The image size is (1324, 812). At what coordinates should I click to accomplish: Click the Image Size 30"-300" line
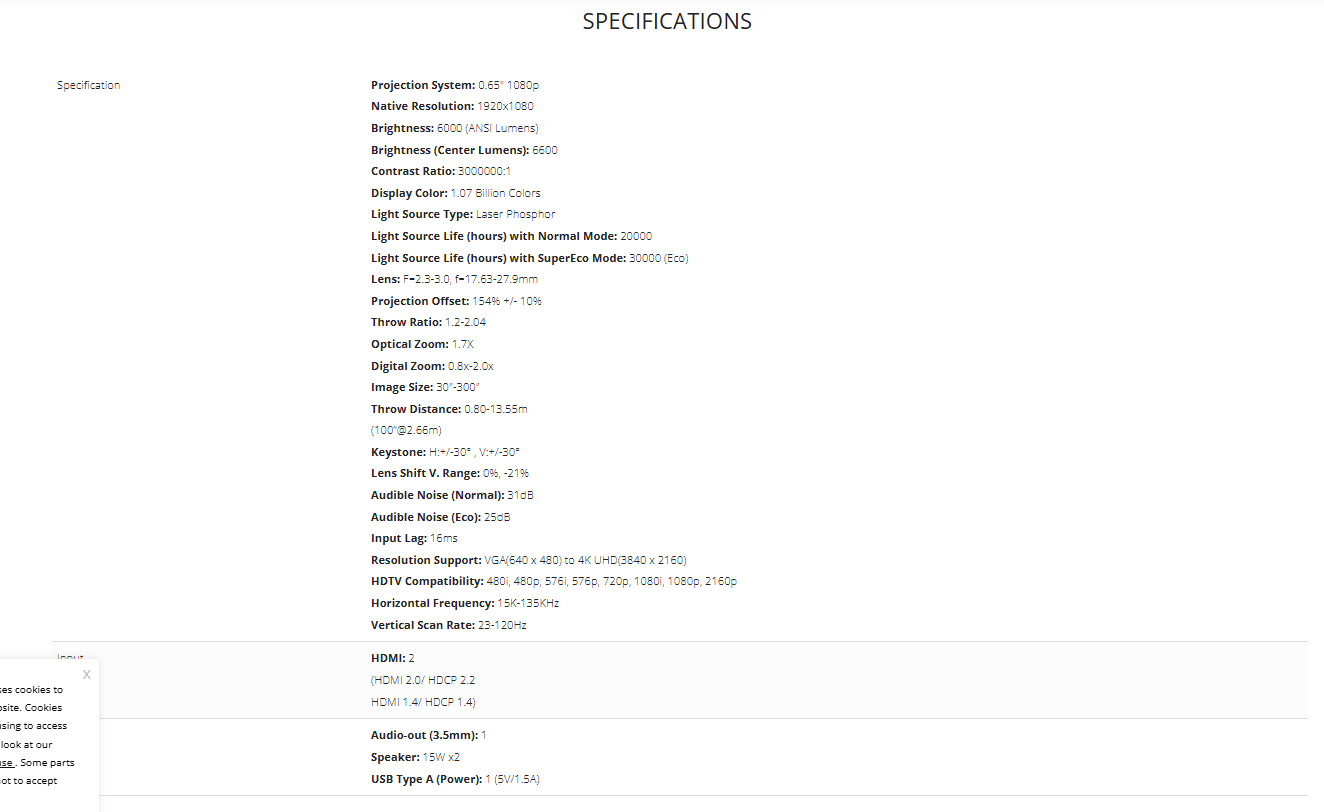click(x=425, y=387)
